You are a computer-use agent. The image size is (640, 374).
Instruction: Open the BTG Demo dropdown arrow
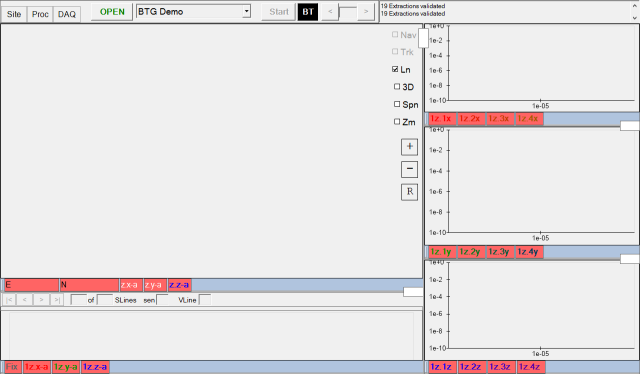[x=246, y=11]
